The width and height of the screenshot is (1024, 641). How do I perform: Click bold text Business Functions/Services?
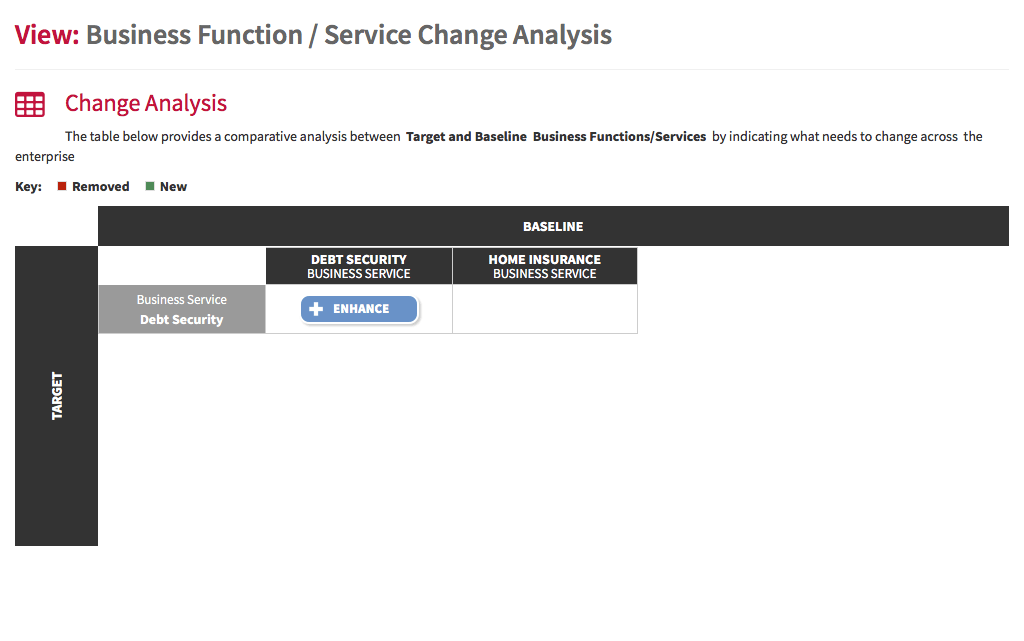(619, 136)
